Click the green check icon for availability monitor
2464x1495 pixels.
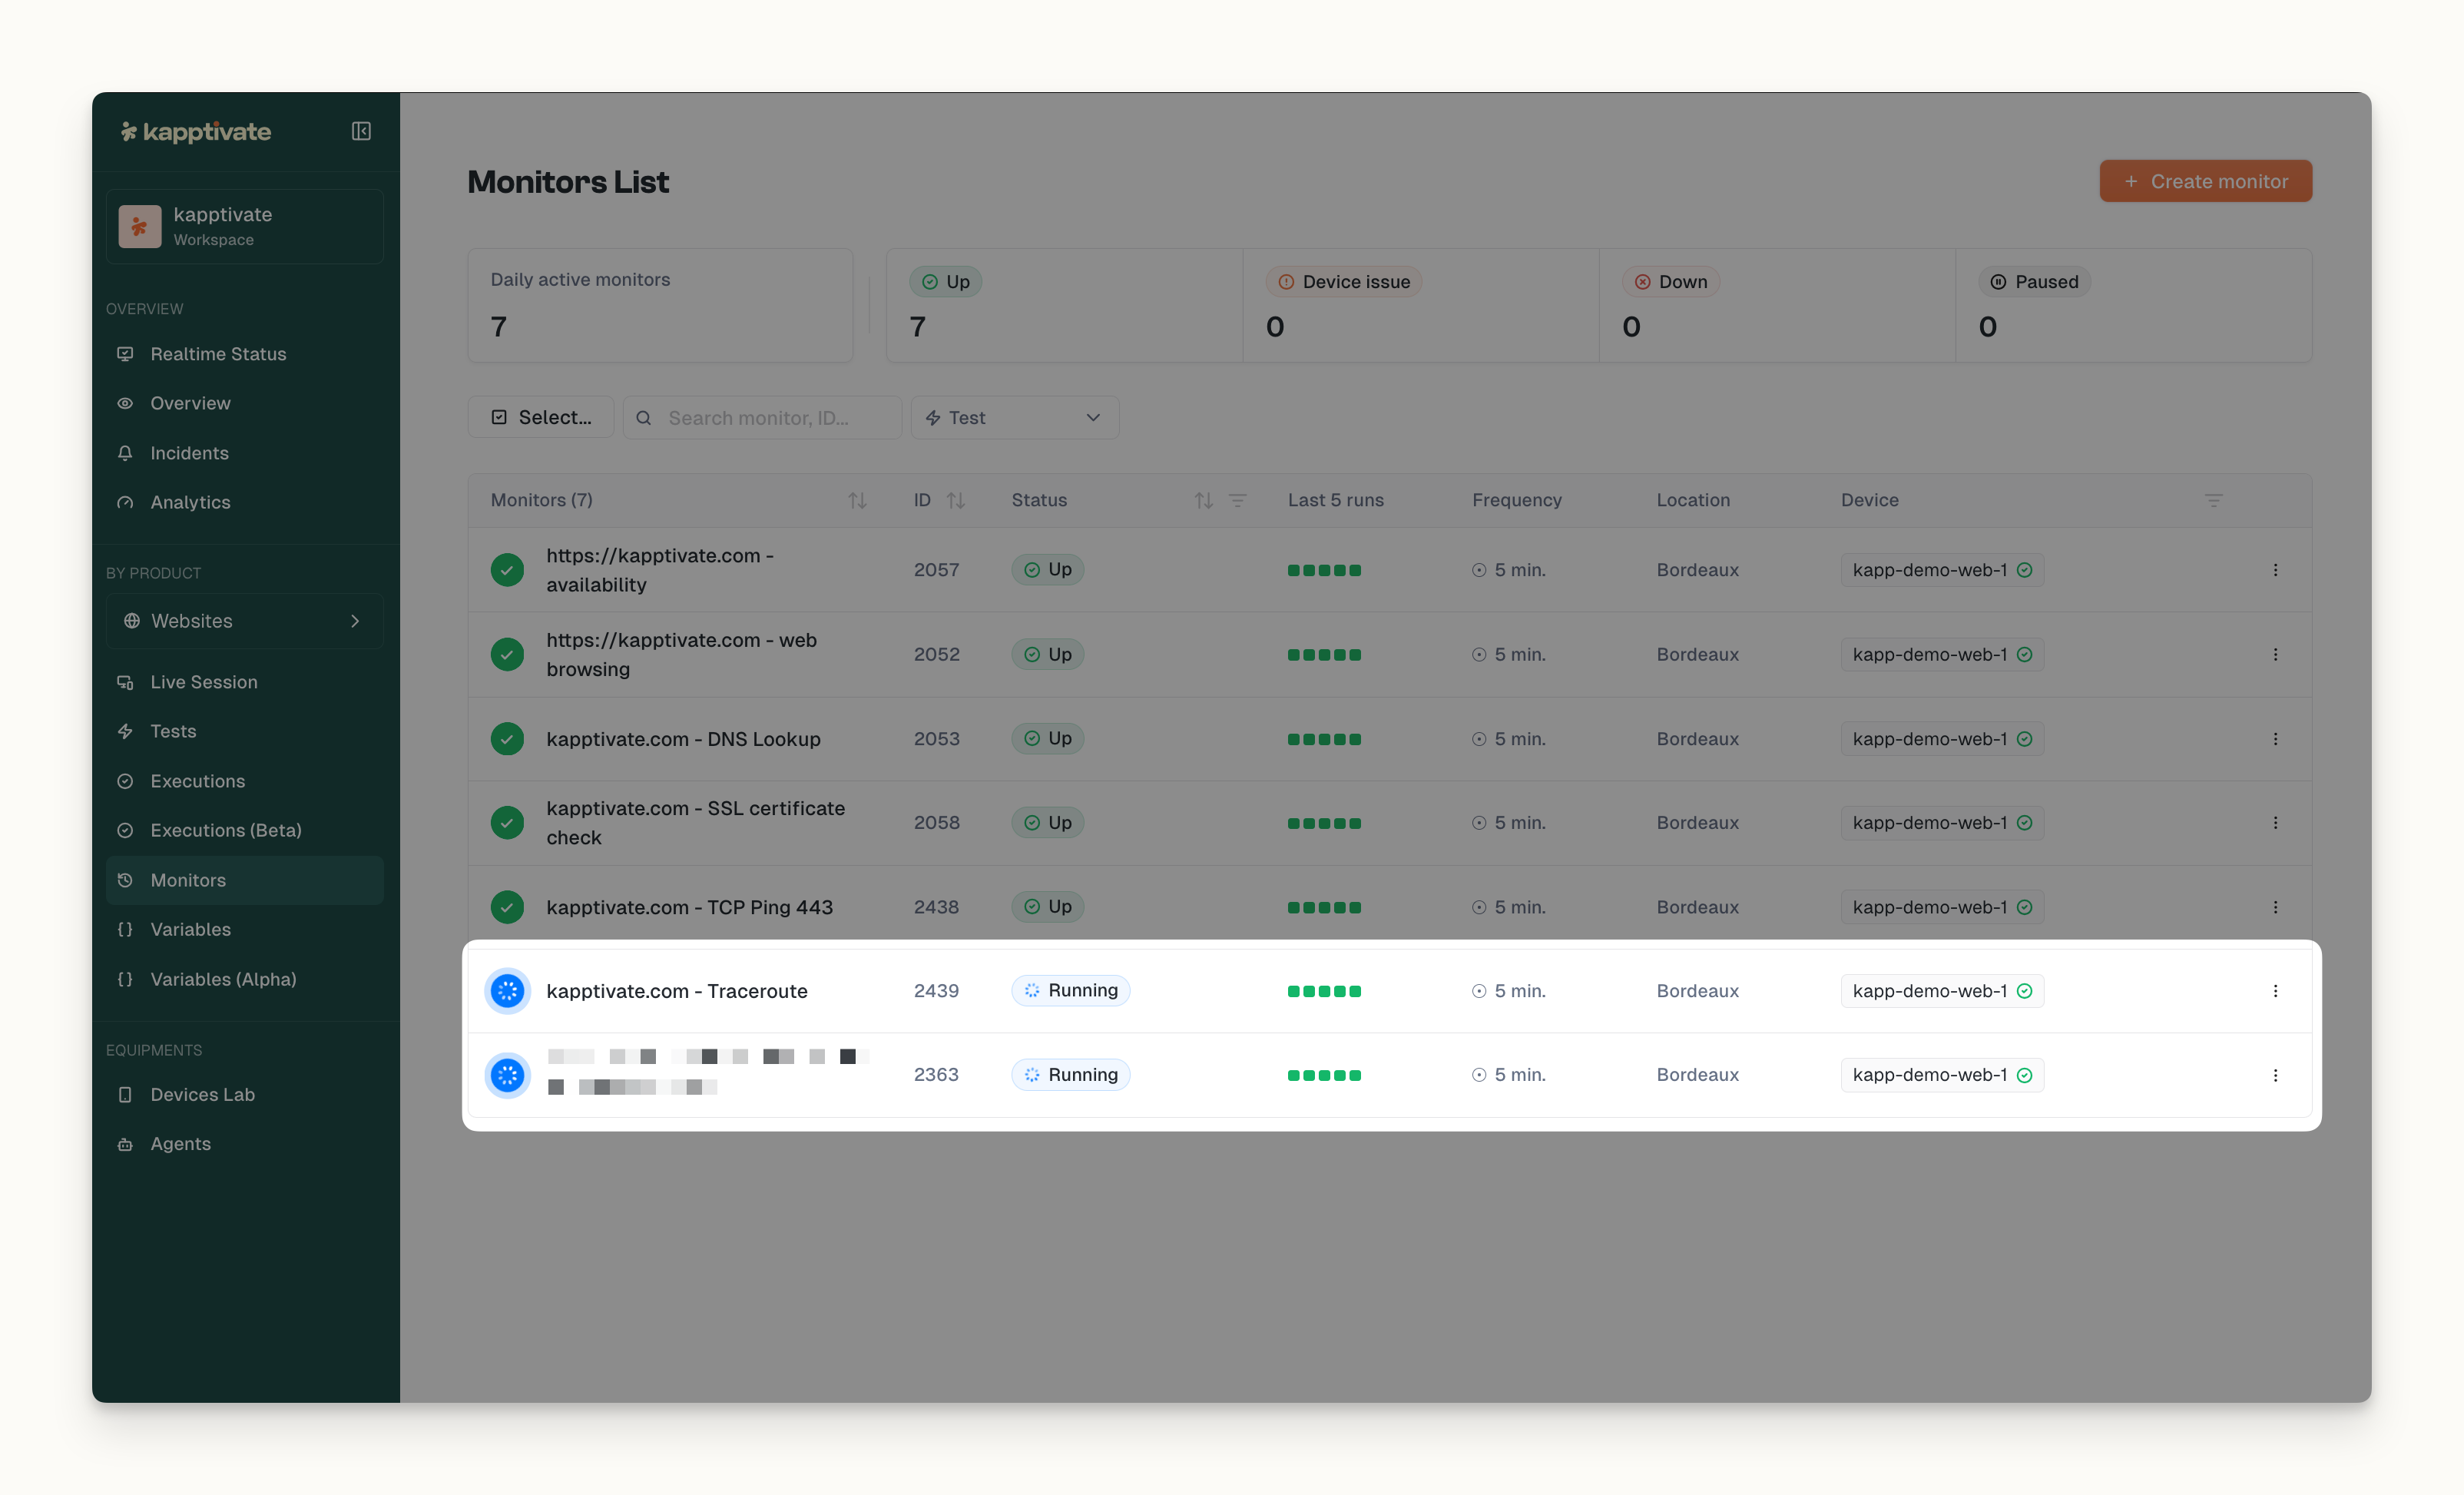[507, 570]
